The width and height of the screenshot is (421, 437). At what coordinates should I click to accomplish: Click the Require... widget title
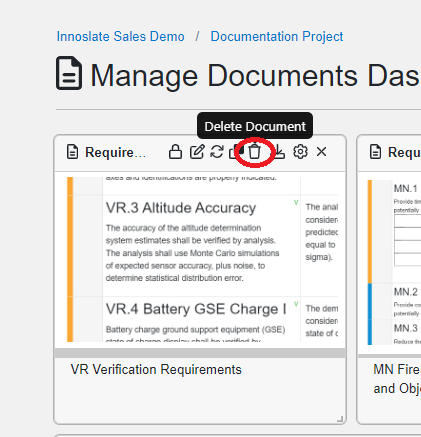115,152
